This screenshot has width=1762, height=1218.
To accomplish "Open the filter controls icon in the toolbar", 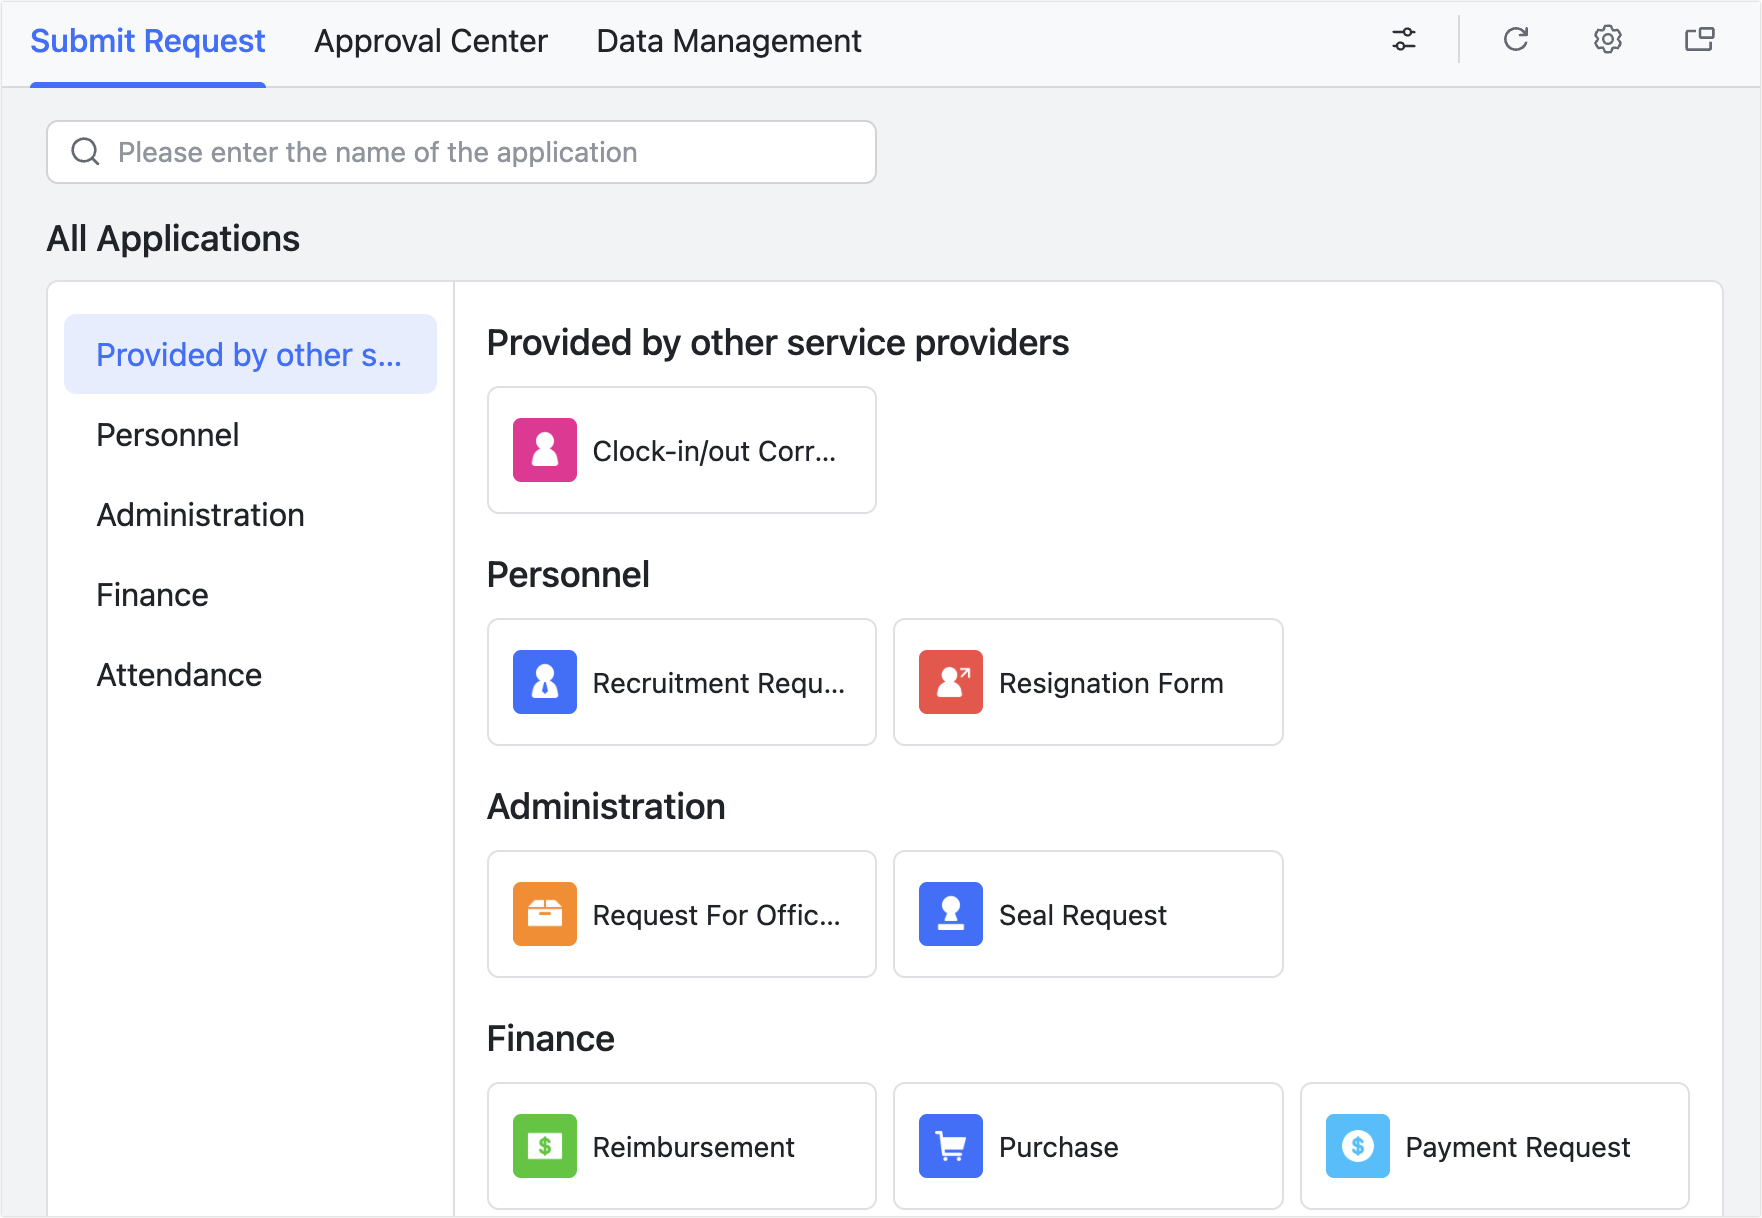I will click(1404, 40).
